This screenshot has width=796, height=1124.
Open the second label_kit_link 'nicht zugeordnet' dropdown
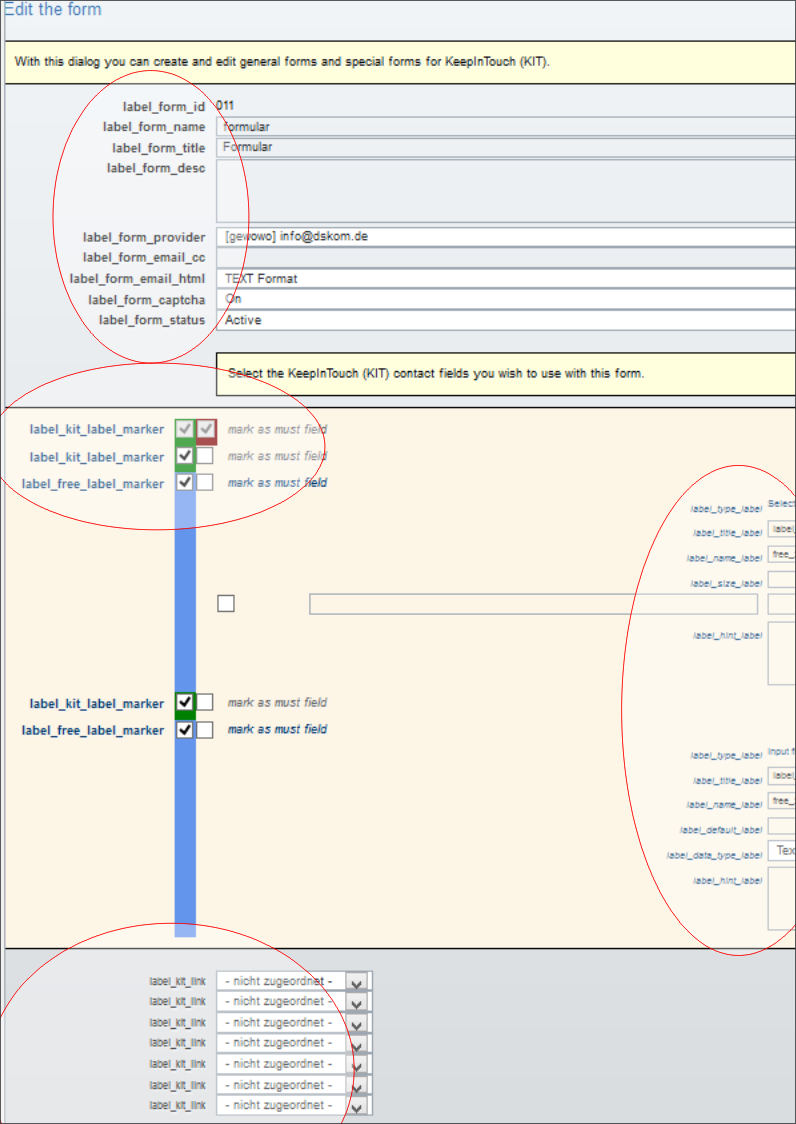(x=294, y=1001)
